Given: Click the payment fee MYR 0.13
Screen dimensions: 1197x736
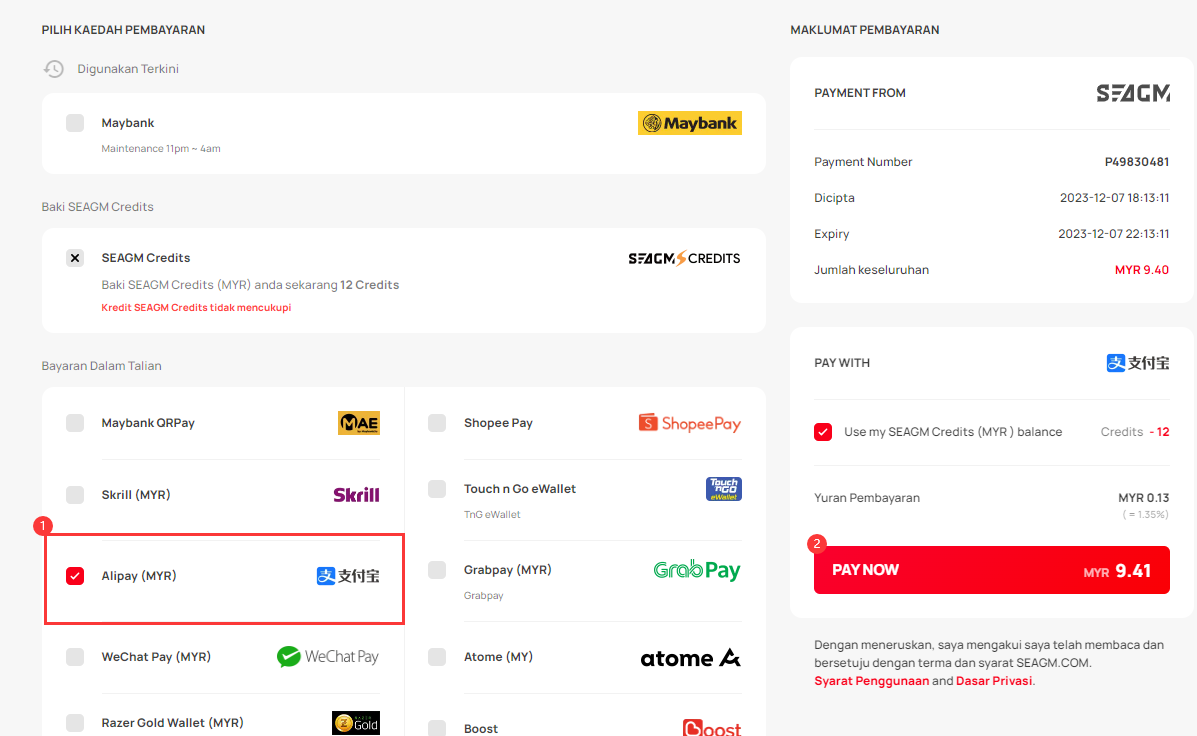Looking at the screenshot, I should pyautogui.click(x=1144, y=498).
